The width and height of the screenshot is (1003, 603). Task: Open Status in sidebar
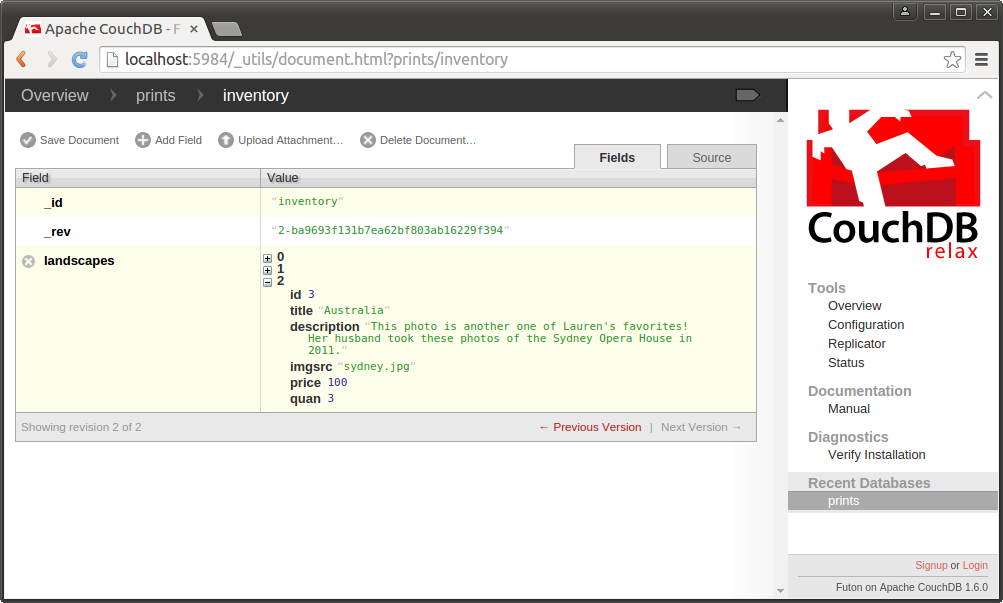[x=846, y=363]
